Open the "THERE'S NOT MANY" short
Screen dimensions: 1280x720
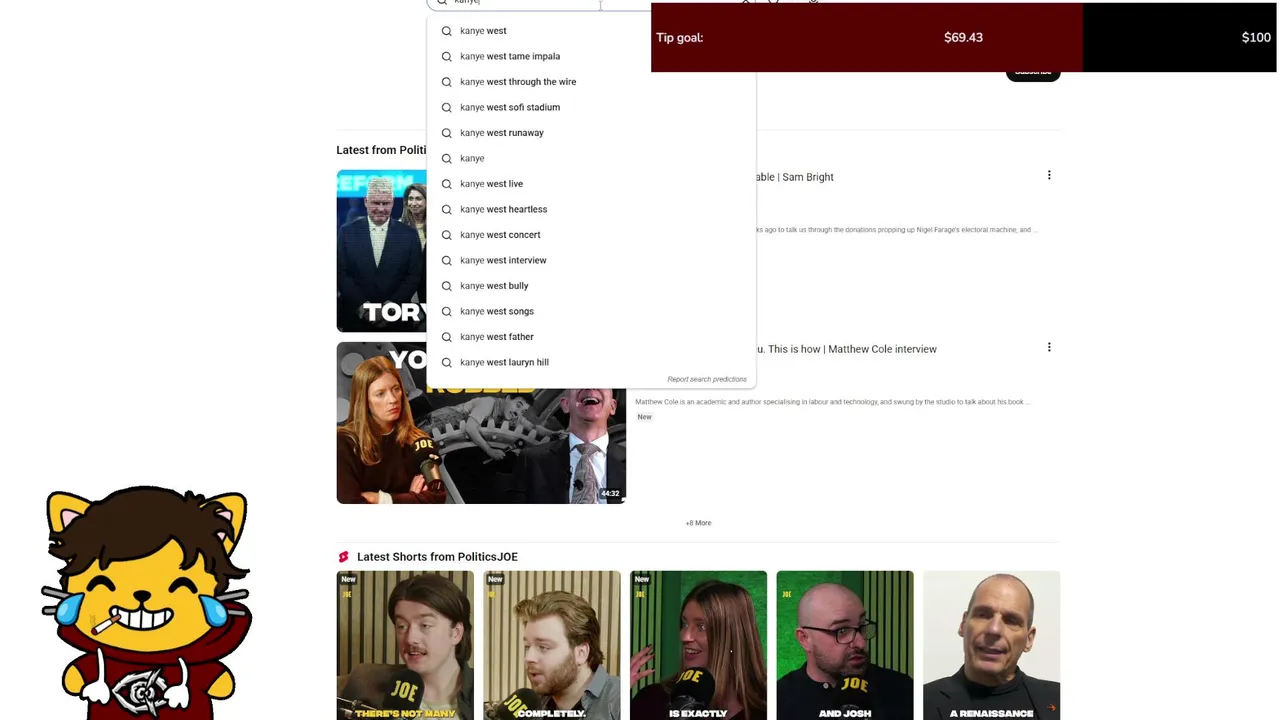(x=405, y=645)
